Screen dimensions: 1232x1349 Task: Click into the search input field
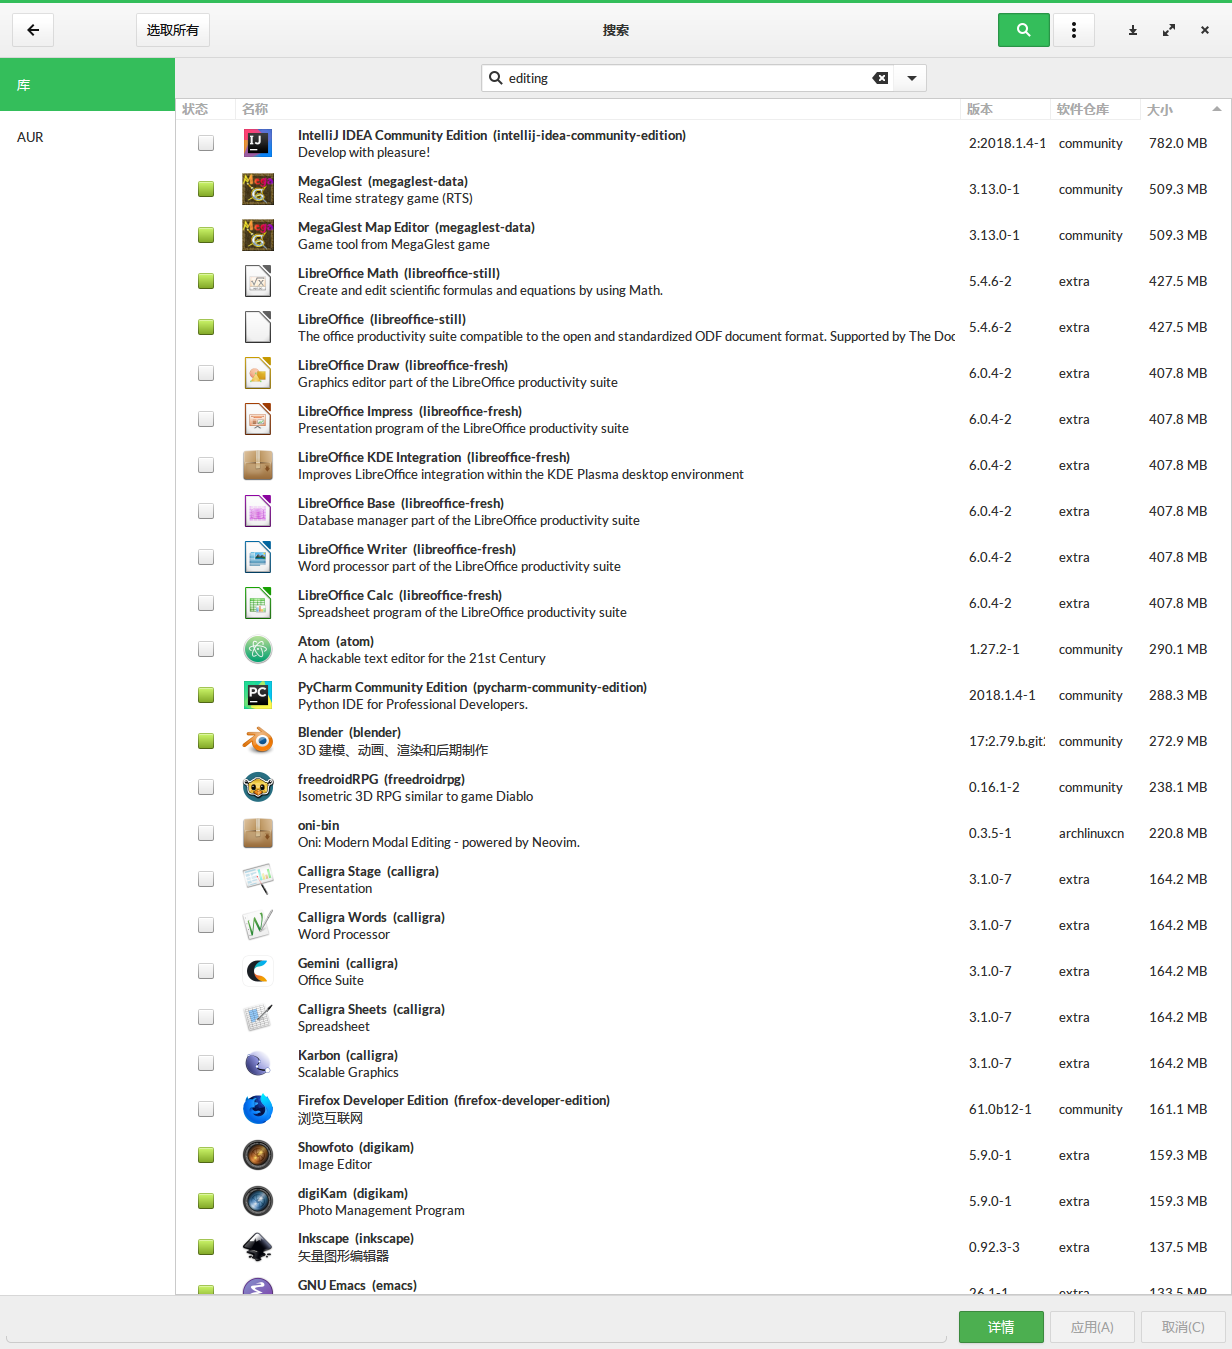[688, 78]
